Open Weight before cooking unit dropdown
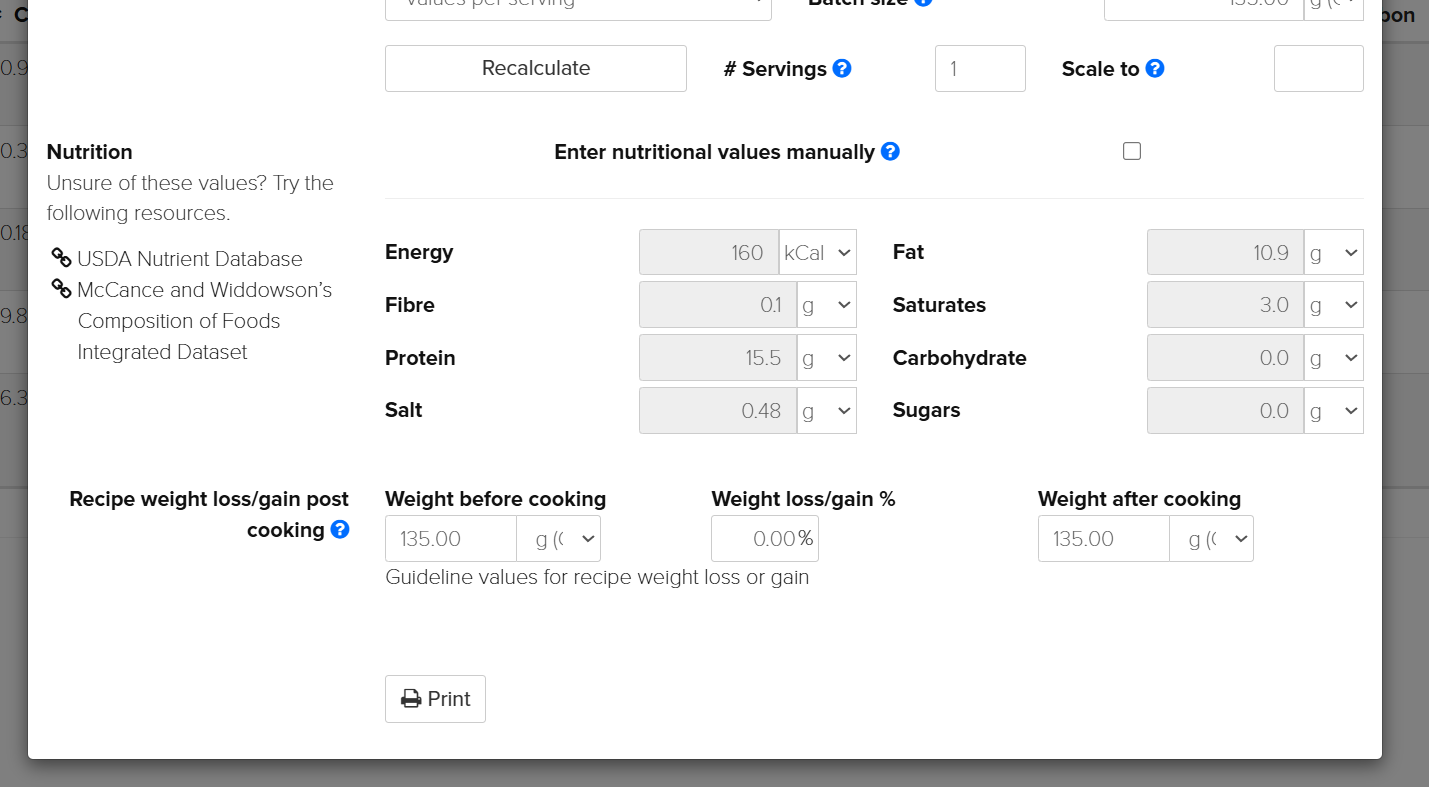 (559, 539)
